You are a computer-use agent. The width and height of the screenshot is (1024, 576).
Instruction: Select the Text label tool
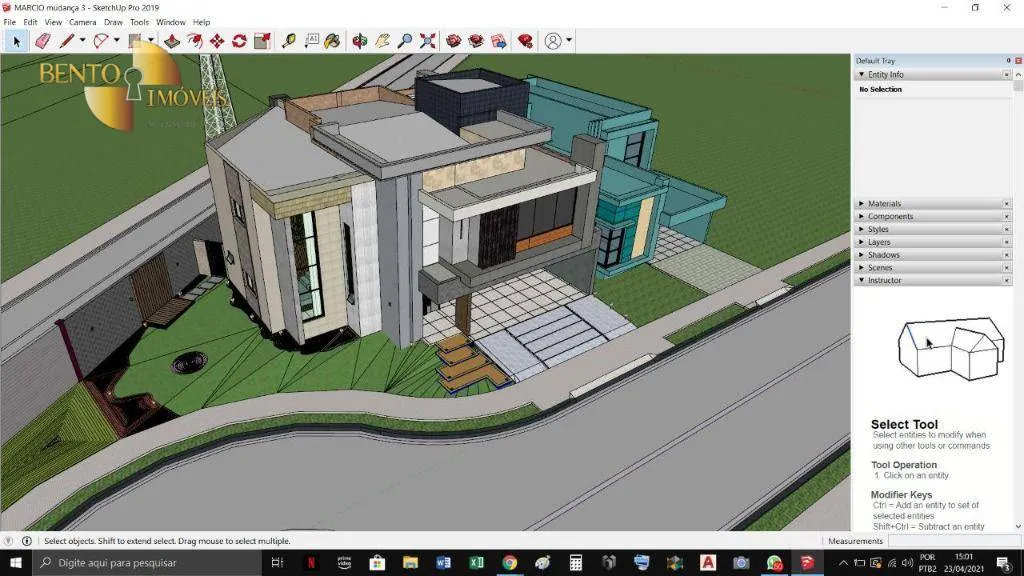coord(312,41)
